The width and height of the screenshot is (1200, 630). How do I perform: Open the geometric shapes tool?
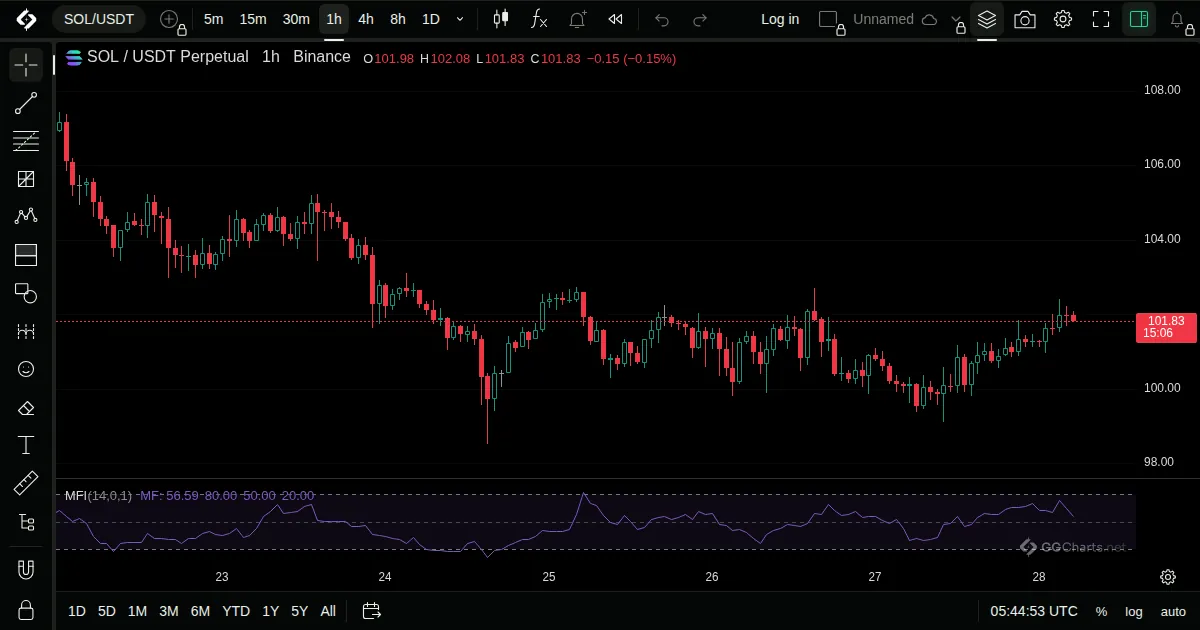click(x=26, y=293)
